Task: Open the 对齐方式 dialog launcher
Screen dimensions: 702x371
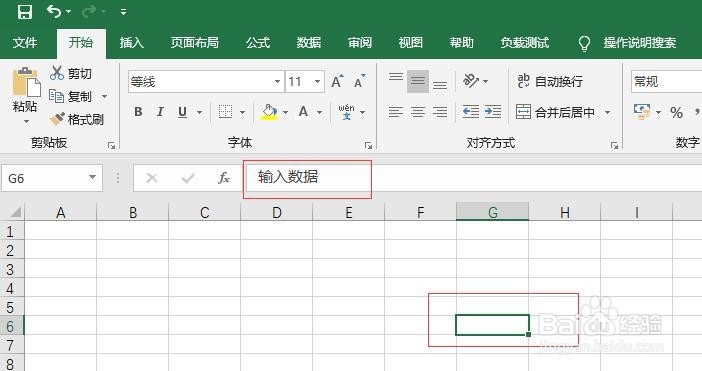Action: point(614,145)
